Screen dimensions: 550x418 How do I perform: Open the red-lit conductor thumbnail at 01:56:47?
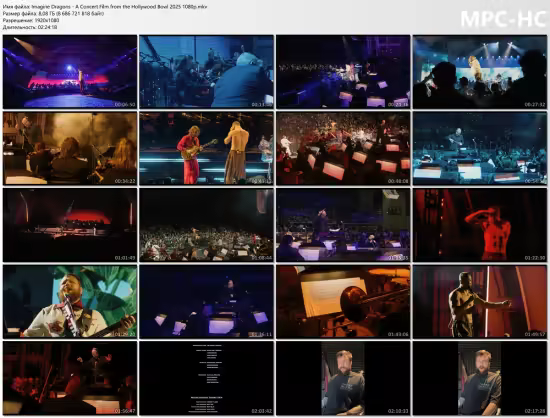click(x=70, y=378)
